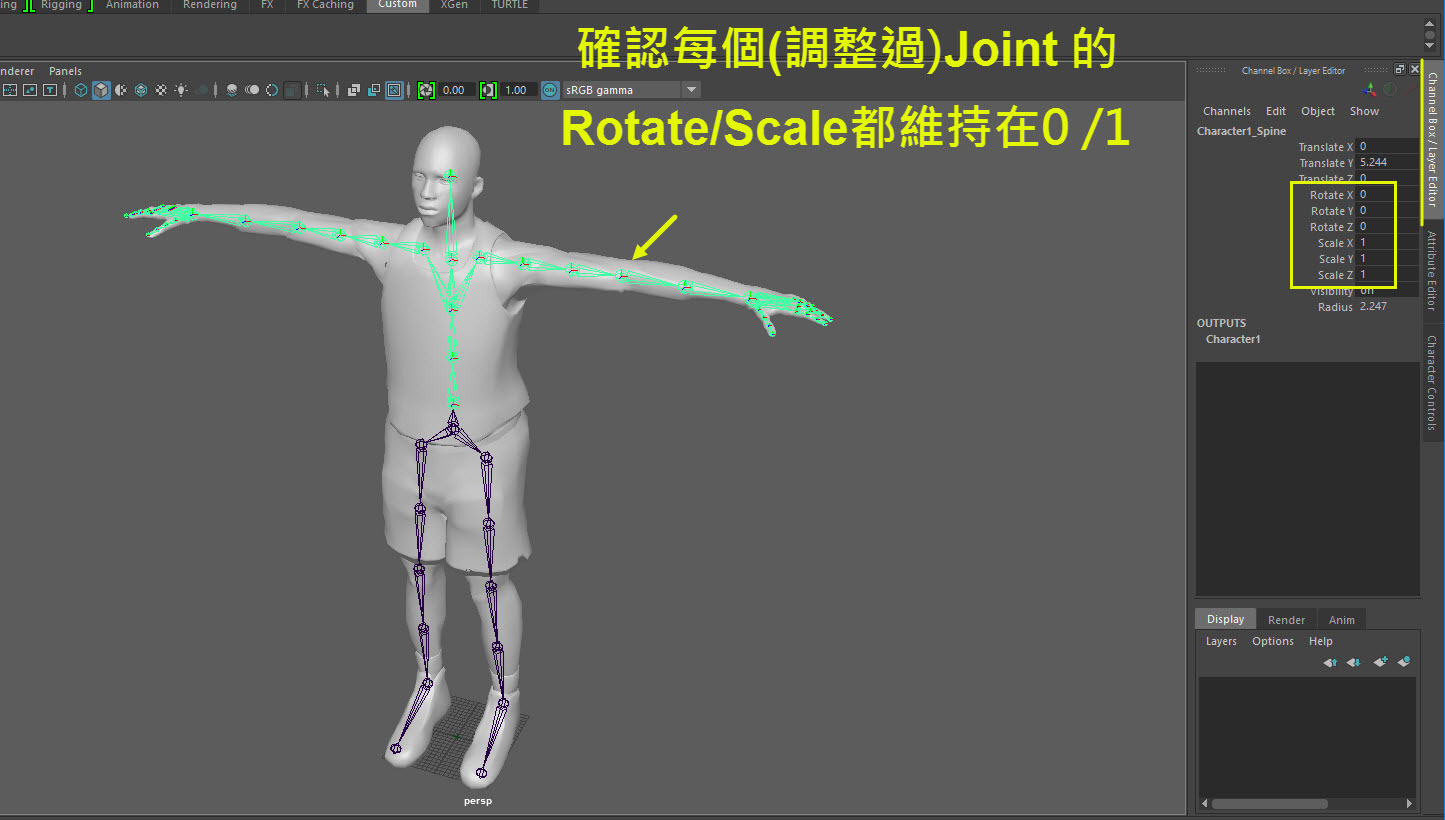Switch to the Rendering shelf tab
This screenshot has height=820, width=1445.
210,5
